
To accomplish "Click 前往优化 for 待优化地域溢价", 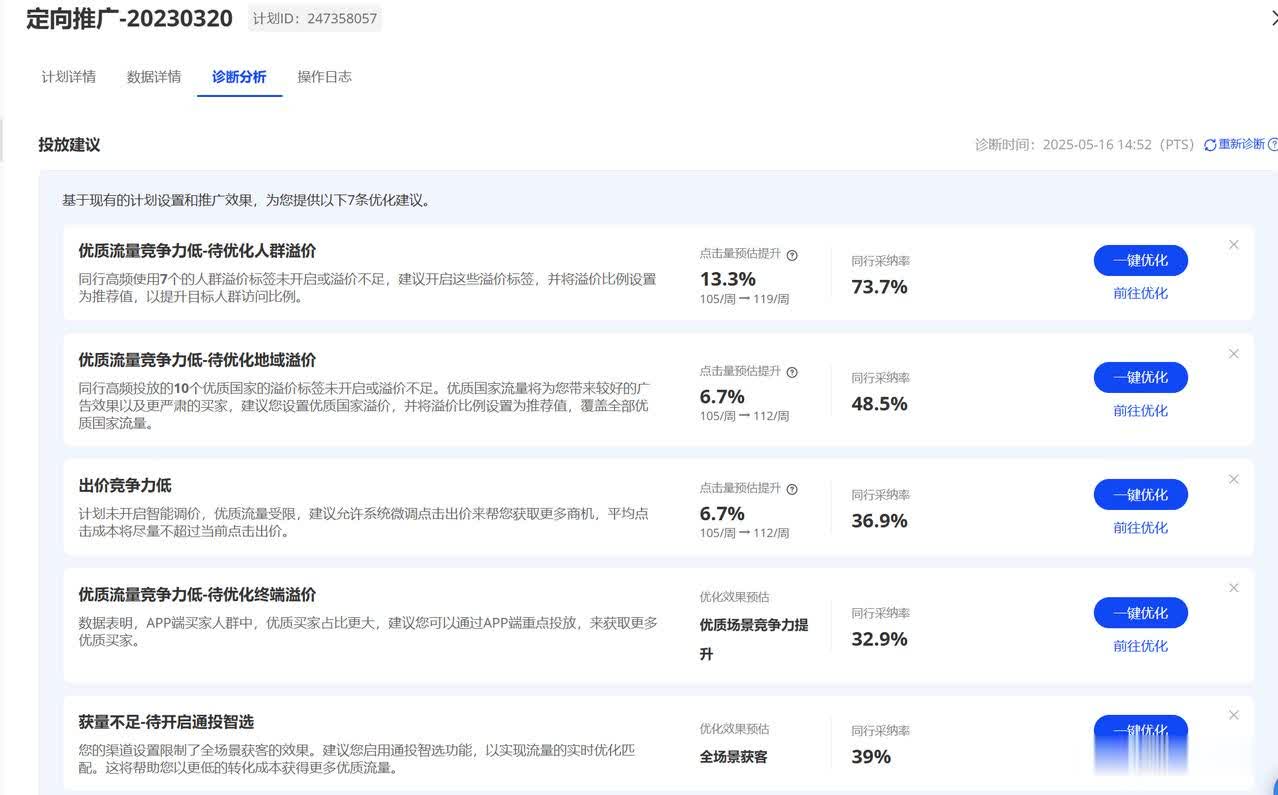I will (1140, 410).
